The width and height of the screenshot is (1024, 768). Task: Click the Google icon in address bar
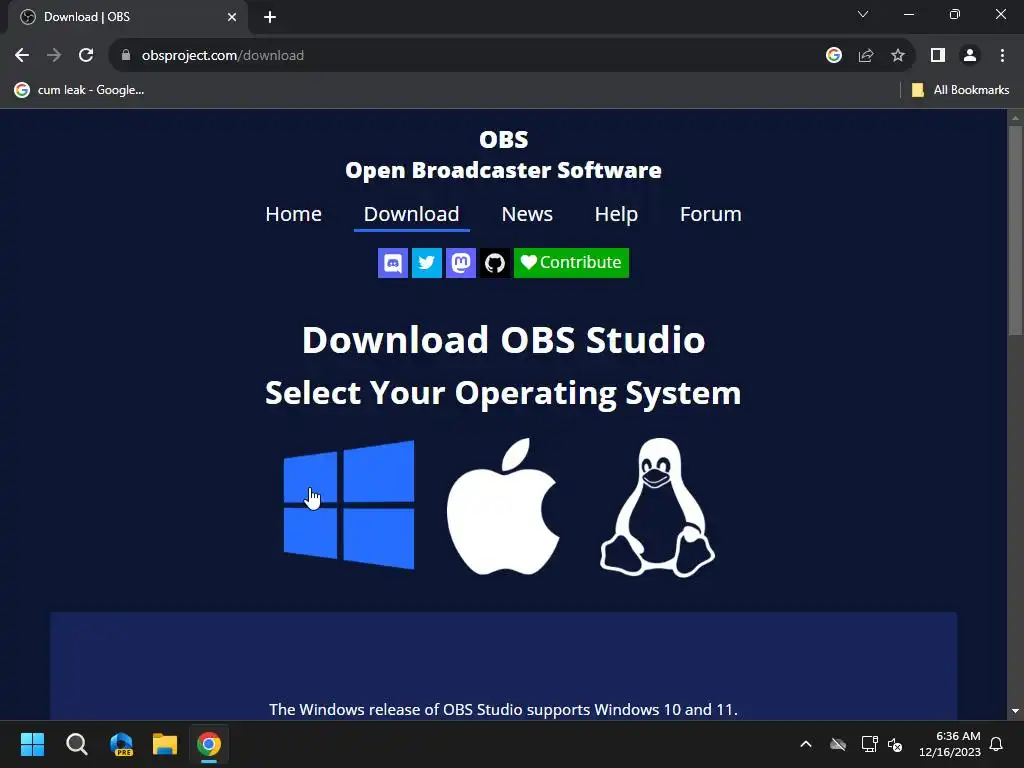833,56
